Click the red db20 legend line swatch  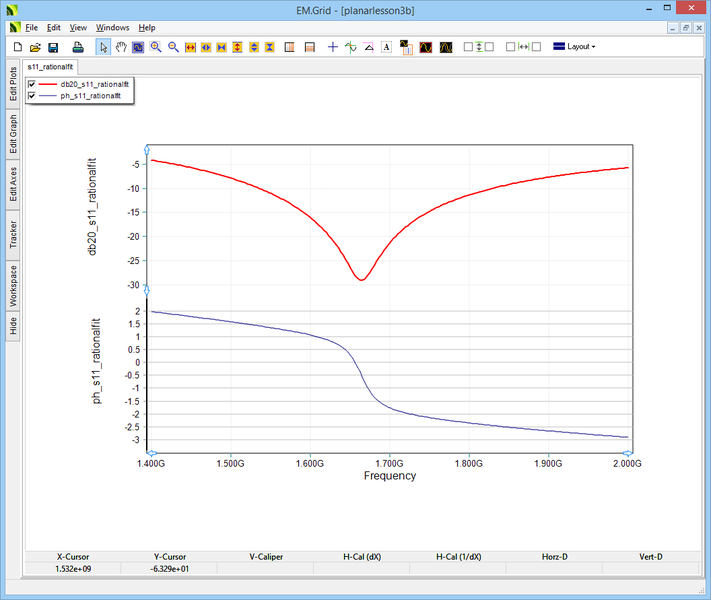click(x=48, y=84)
